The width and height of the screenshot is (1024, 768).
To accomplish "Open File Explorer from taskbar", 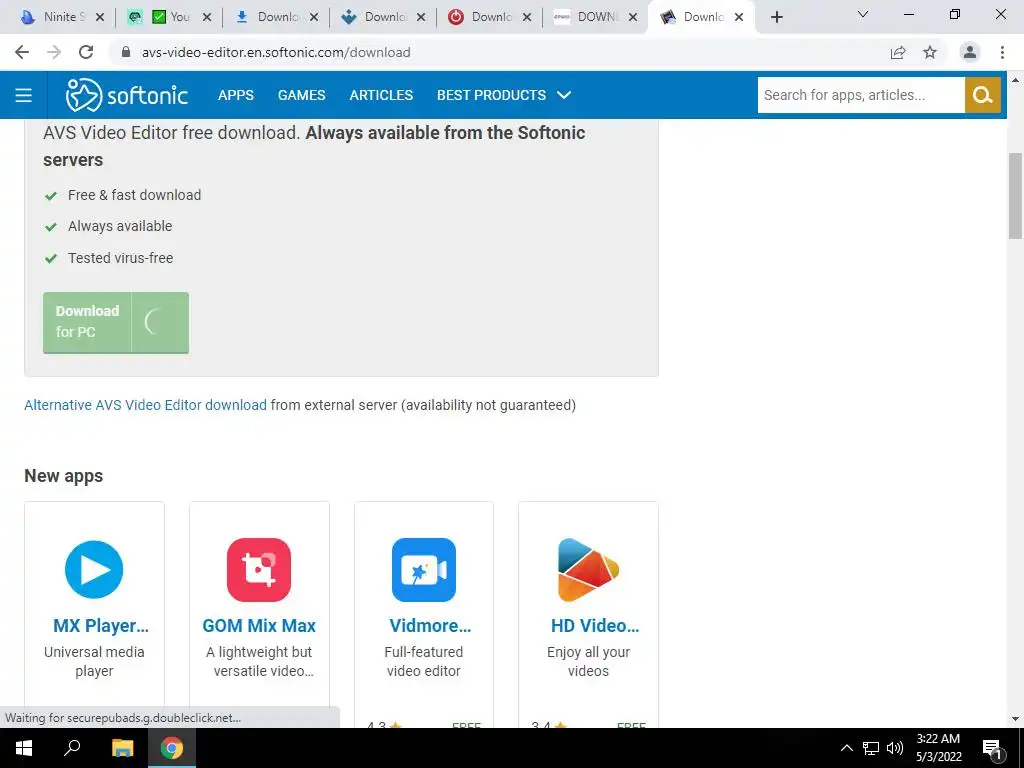I will click(x=122, y=748).
